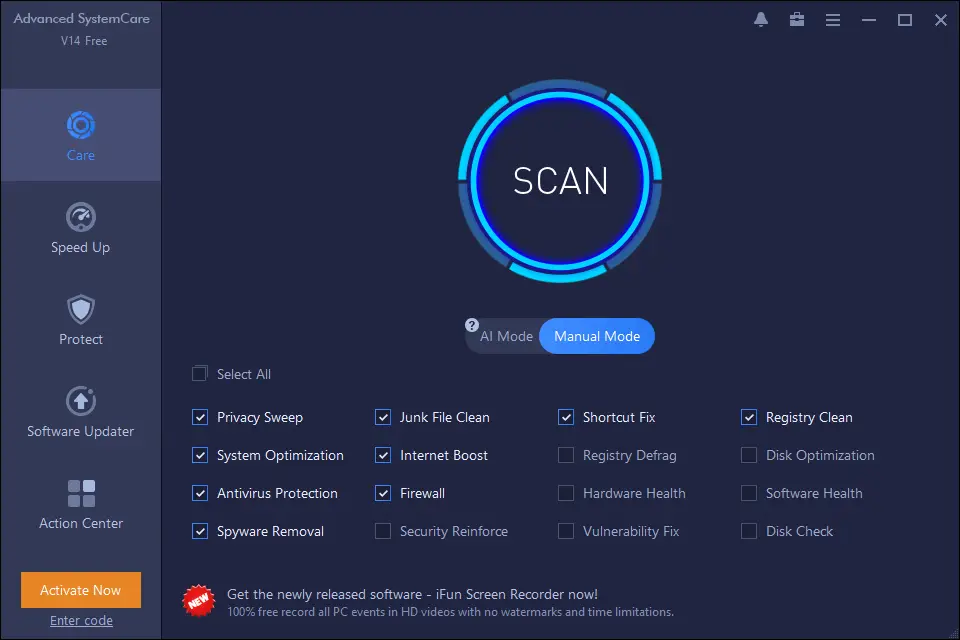Check the Select All checkbox

[x=200, y=374]
